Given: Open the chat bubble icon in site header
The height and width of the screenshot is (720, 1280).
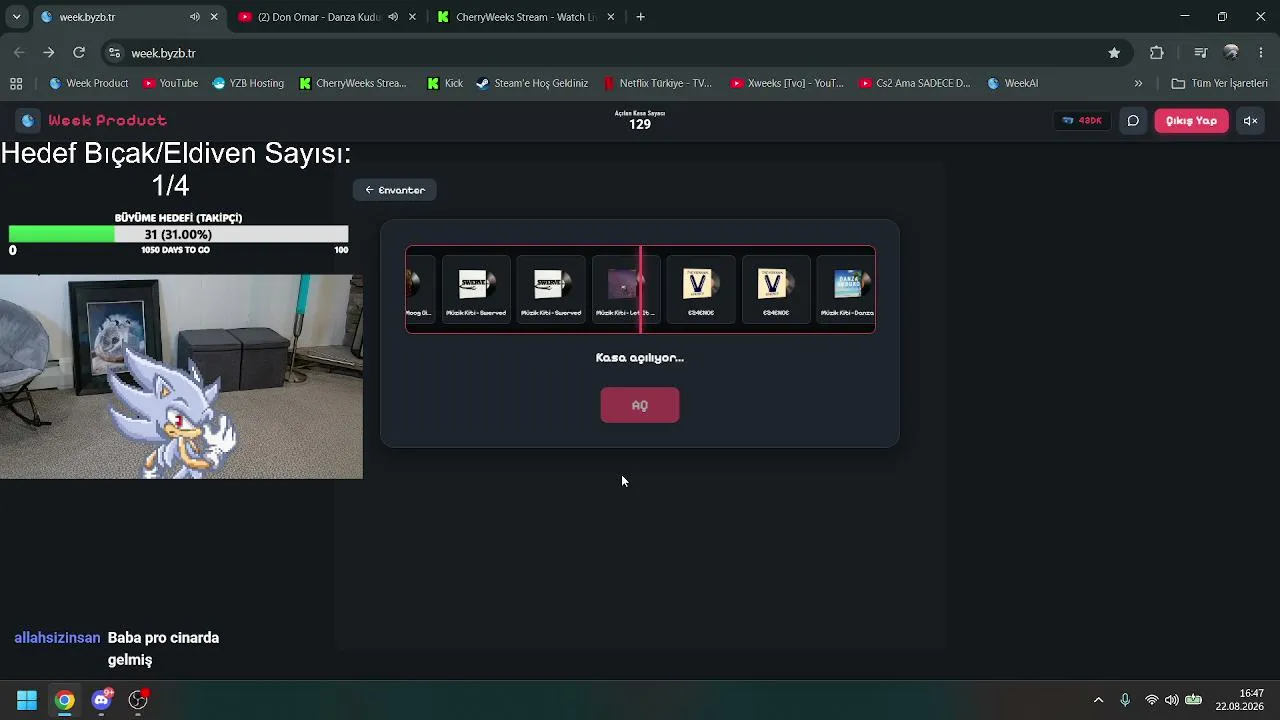Looking at the screenshot, I should 1133,120.
